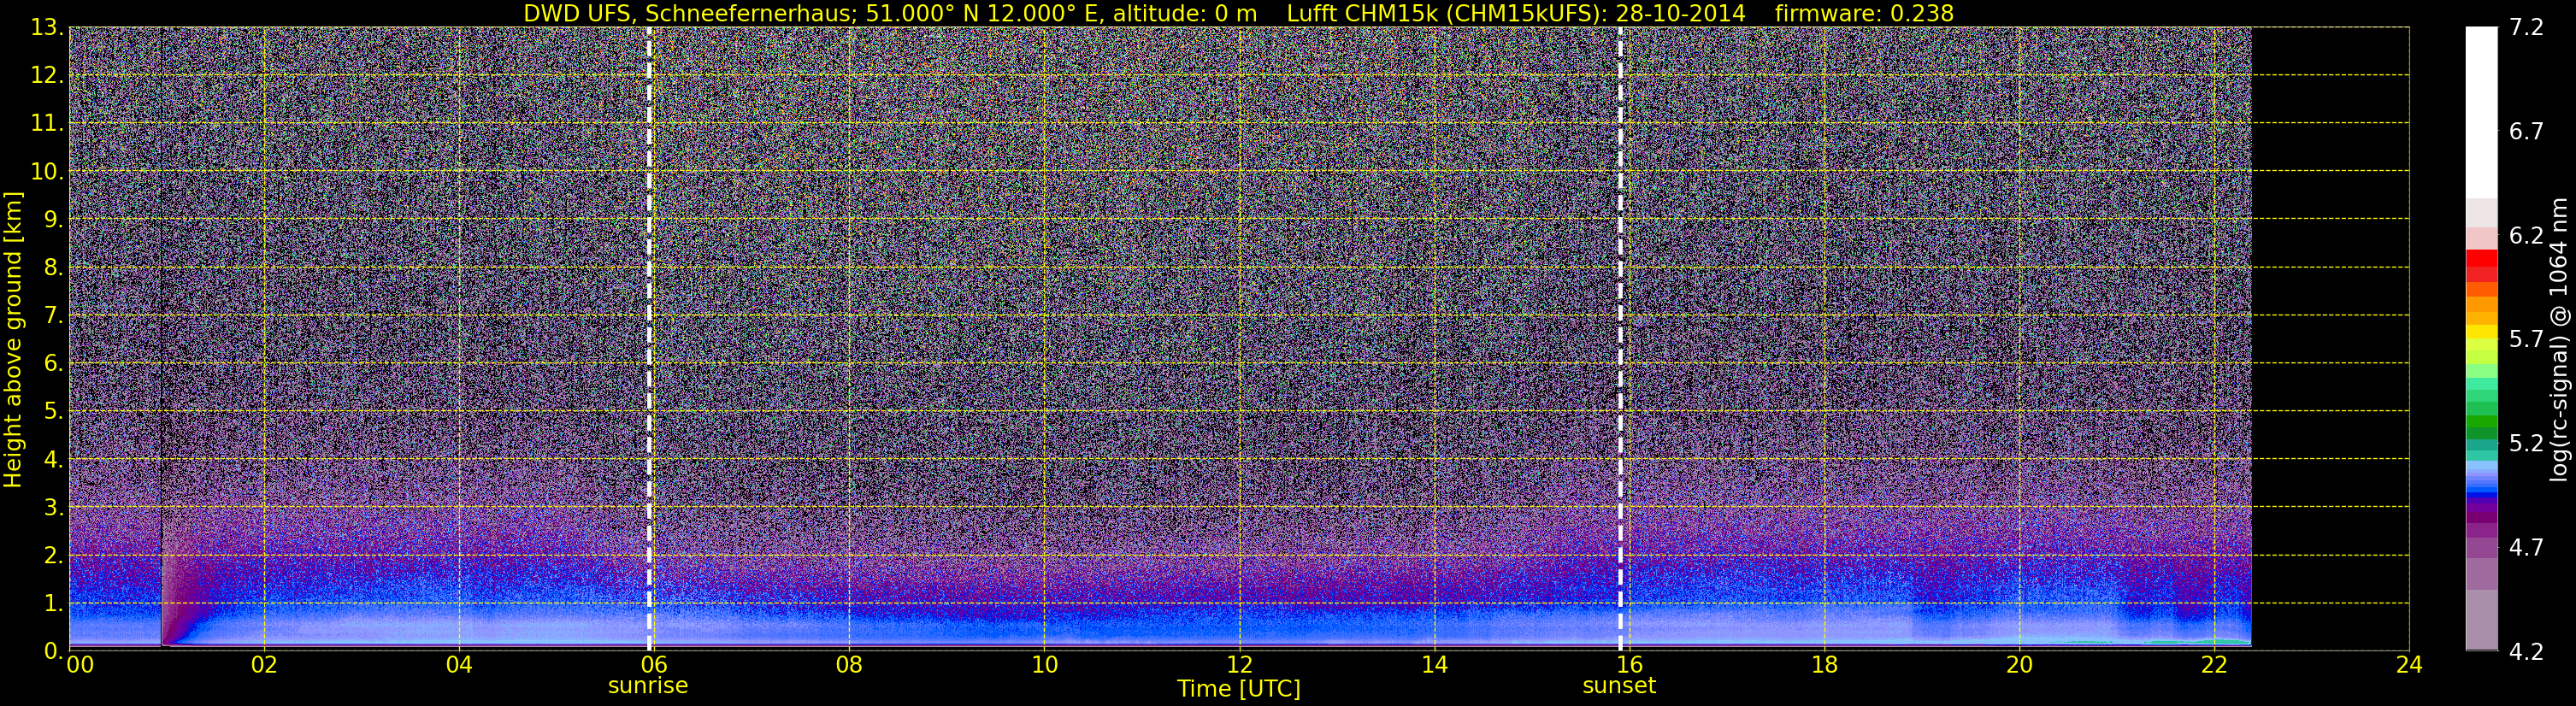Image resolution: width=2576 pixels, height=706 pixels.
Task: Click the 'sunrise' label under time axis
Action: 648,686
